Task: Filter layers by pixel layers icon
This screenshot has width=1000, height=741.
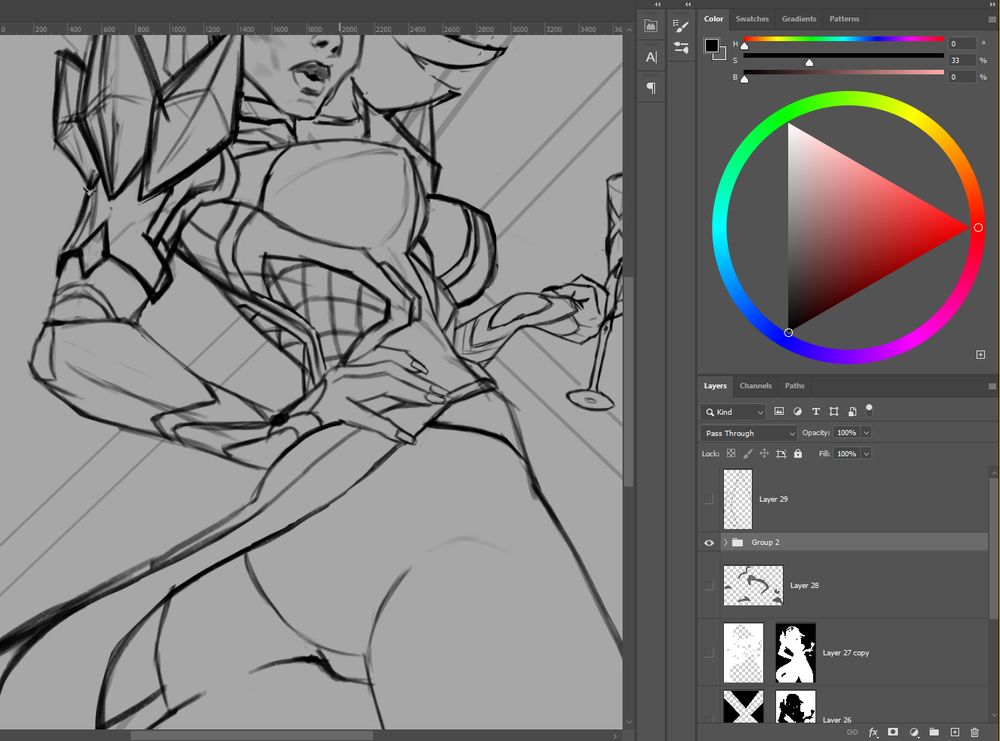Action: click(779, 411)
